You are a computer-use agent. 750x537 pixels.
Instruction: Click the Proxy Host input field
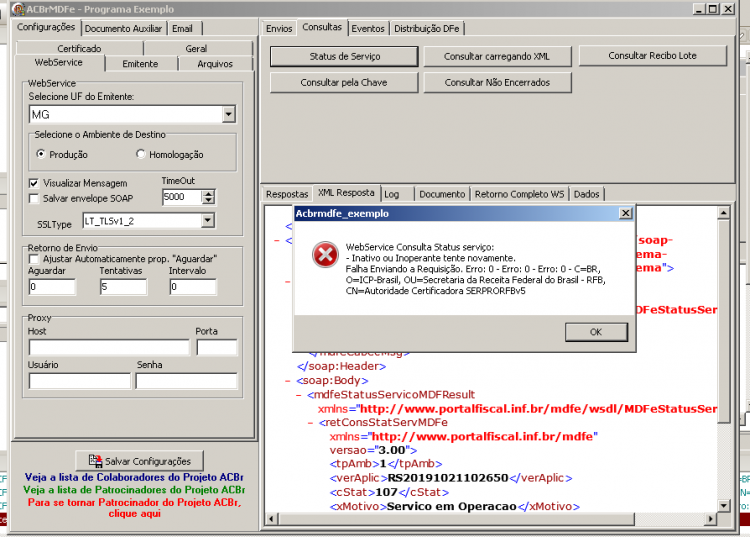(x=109, y=348)
